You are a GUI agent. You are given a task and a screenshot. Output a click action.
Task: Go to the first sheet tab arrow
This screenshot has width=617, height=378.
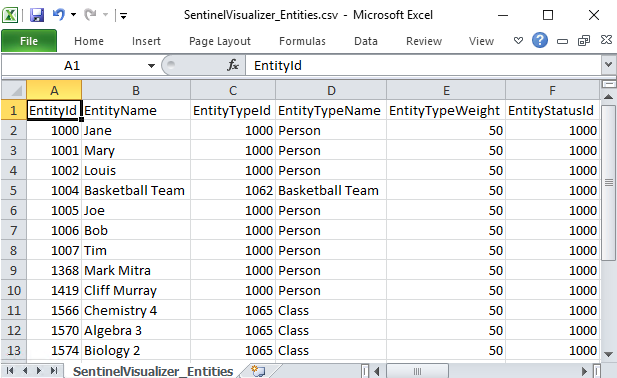pyautogui.click(x=10, y=371)
